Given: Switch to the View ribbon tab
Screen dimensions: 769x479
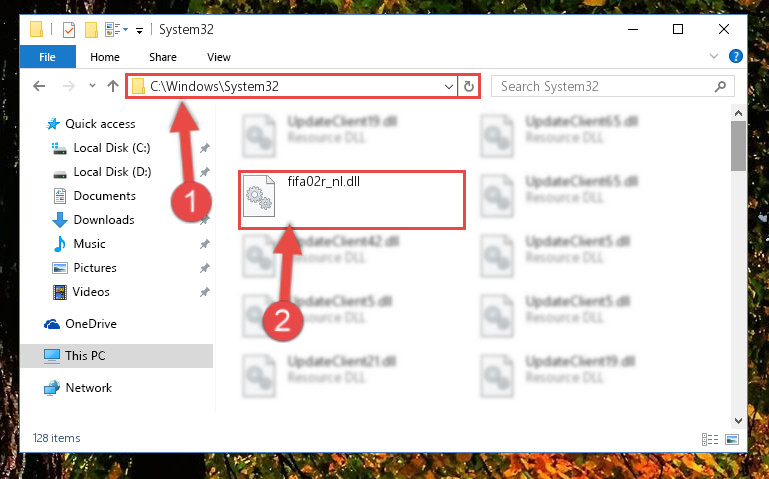Looking at the screenshot, I should tap(219, 57).
